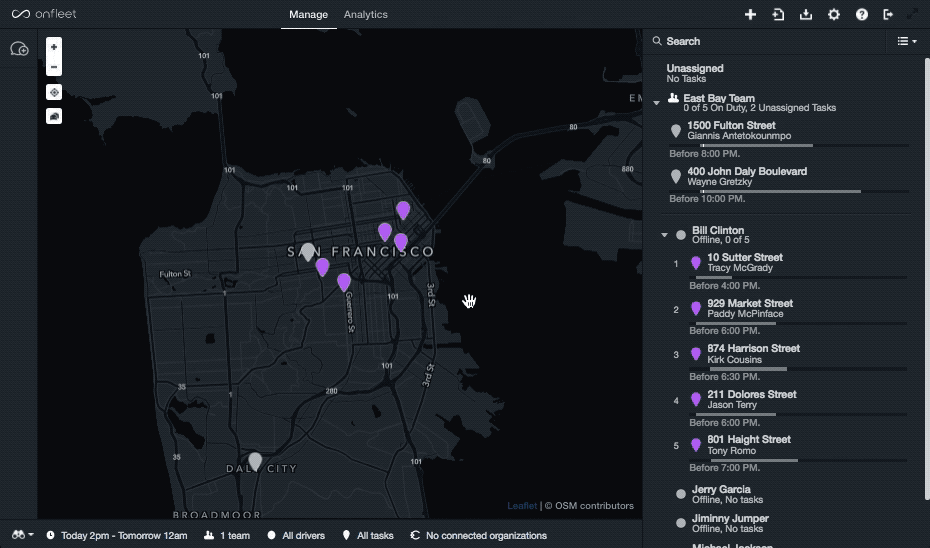Screen dimensions: 930x548
Task: Zoom in the map with plus button
Action: [54, 47]
